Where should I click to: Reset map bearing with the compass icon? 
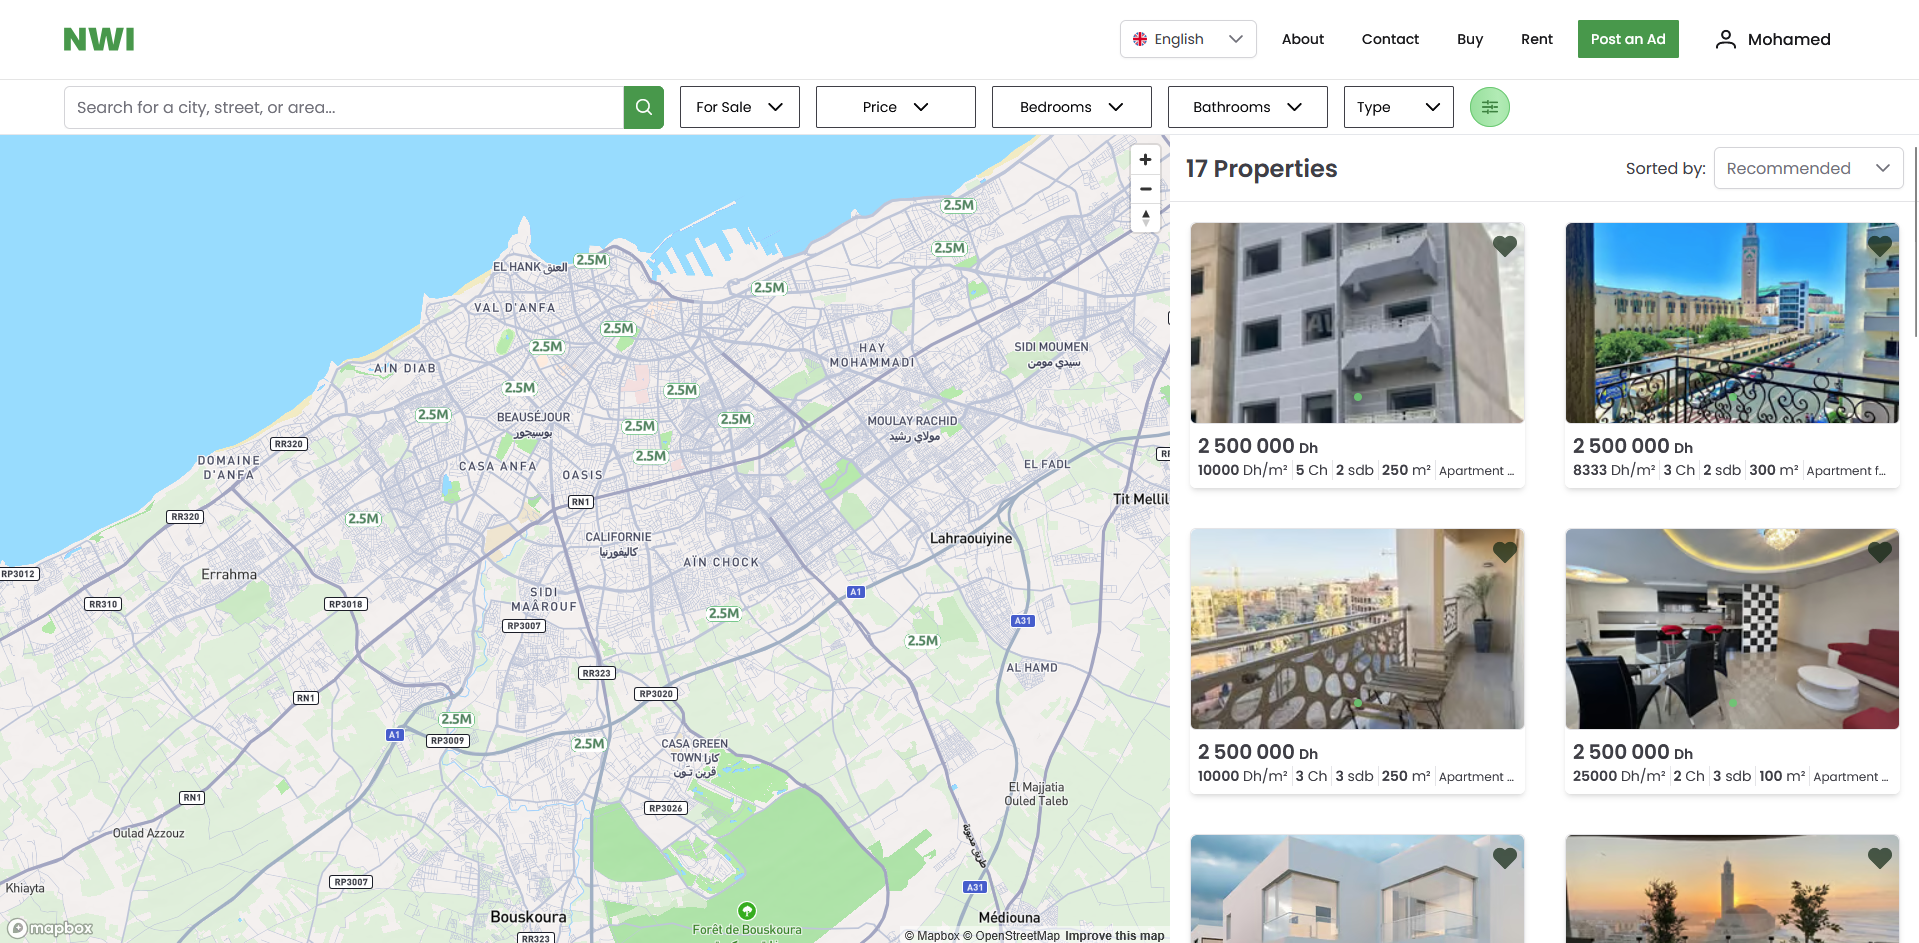tap(1144, 217)
